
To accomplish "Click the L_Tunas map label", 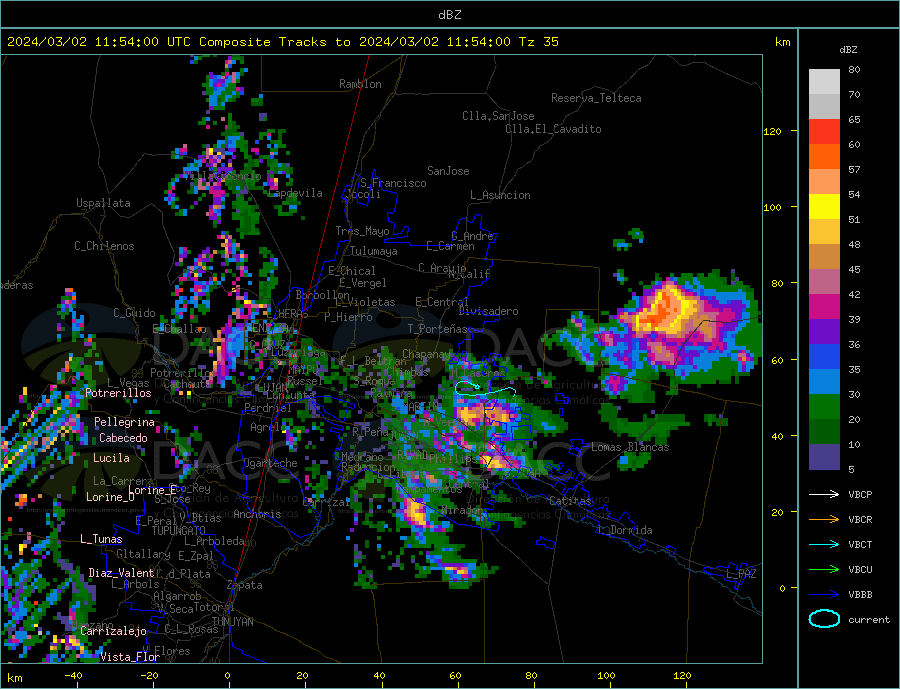I will (101, 539).
